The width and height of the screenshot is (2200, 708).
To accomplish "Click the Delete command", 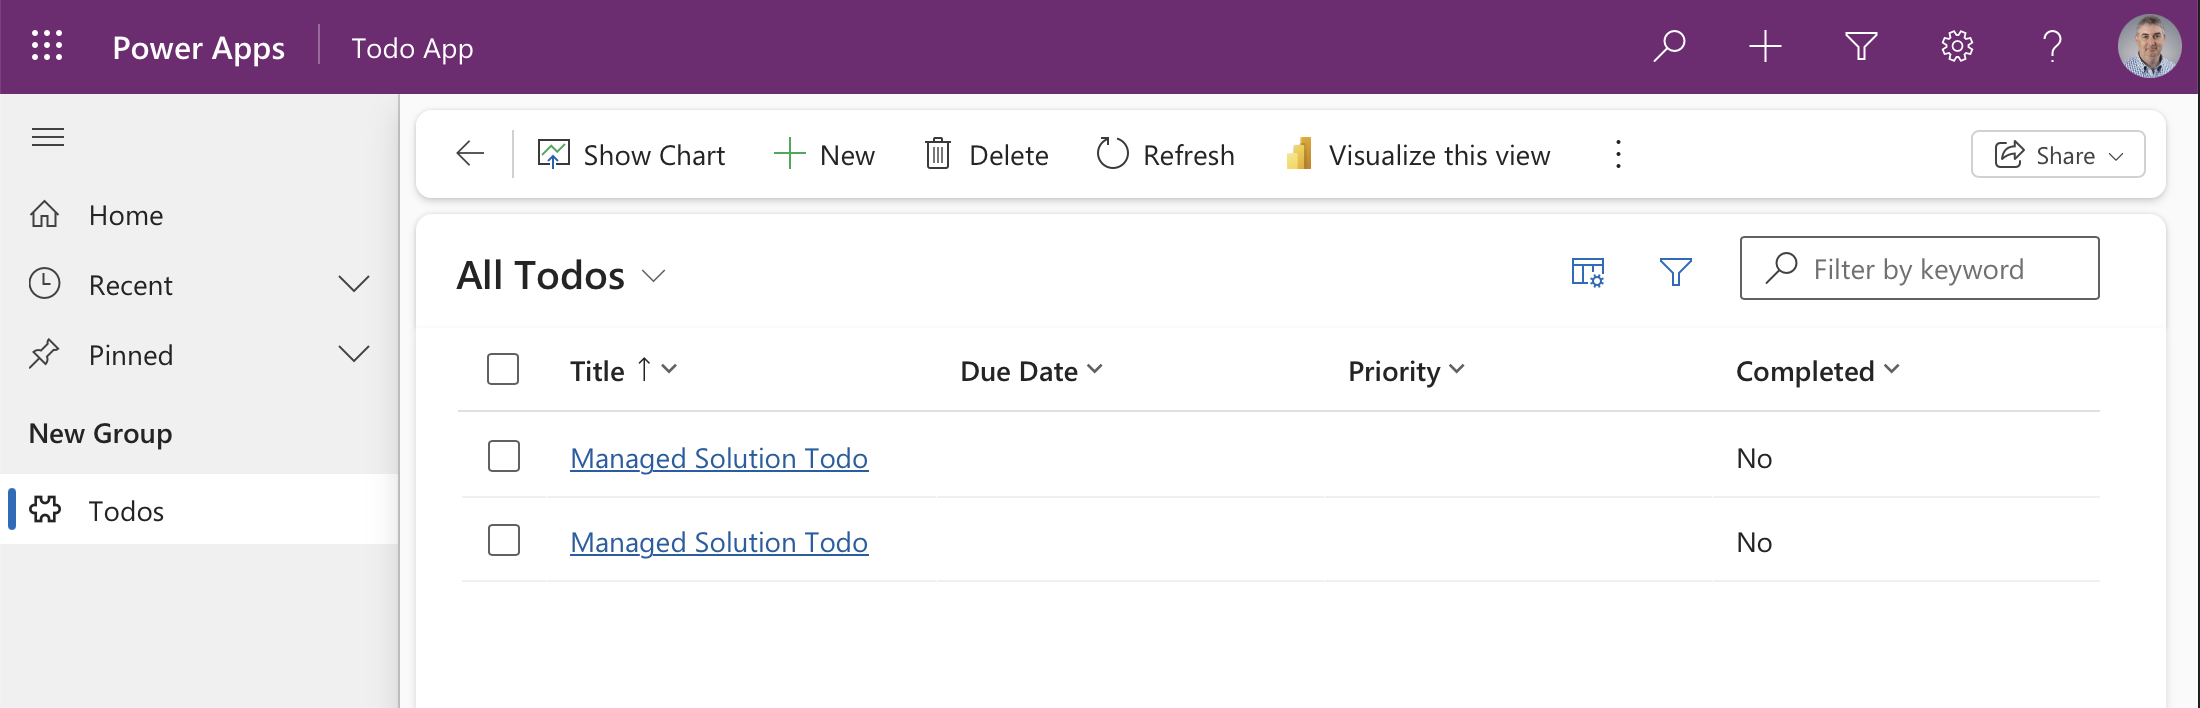I will click(986, 155).
